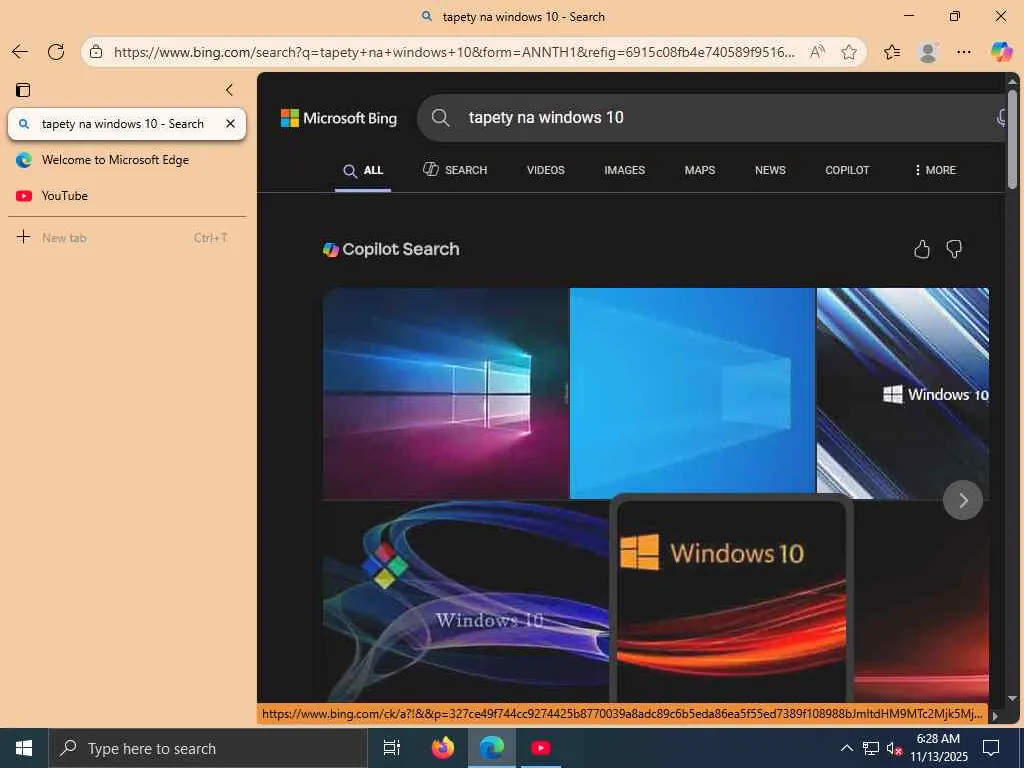This screenshot has width=1024, height=768.
Task: Open the purple swirl Windows 10 wallpaper
Action: pos(466,601)
